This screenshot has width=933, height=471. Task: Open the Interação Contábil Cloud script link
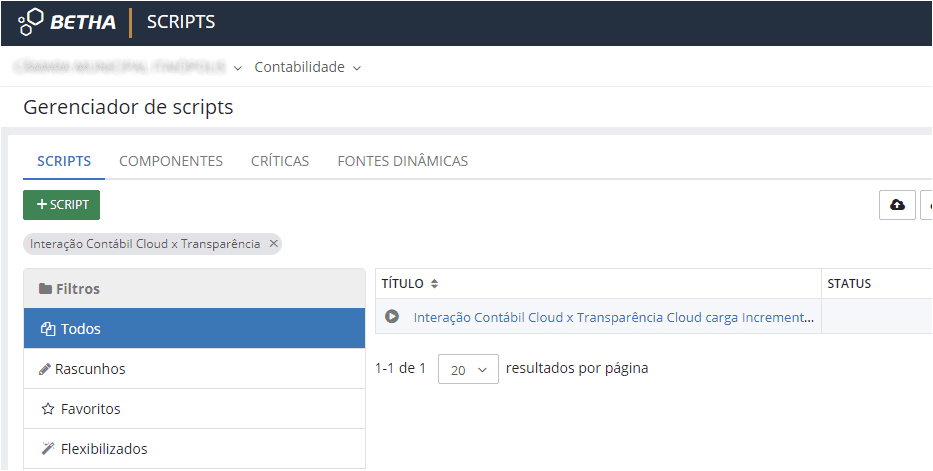point(614,317)
